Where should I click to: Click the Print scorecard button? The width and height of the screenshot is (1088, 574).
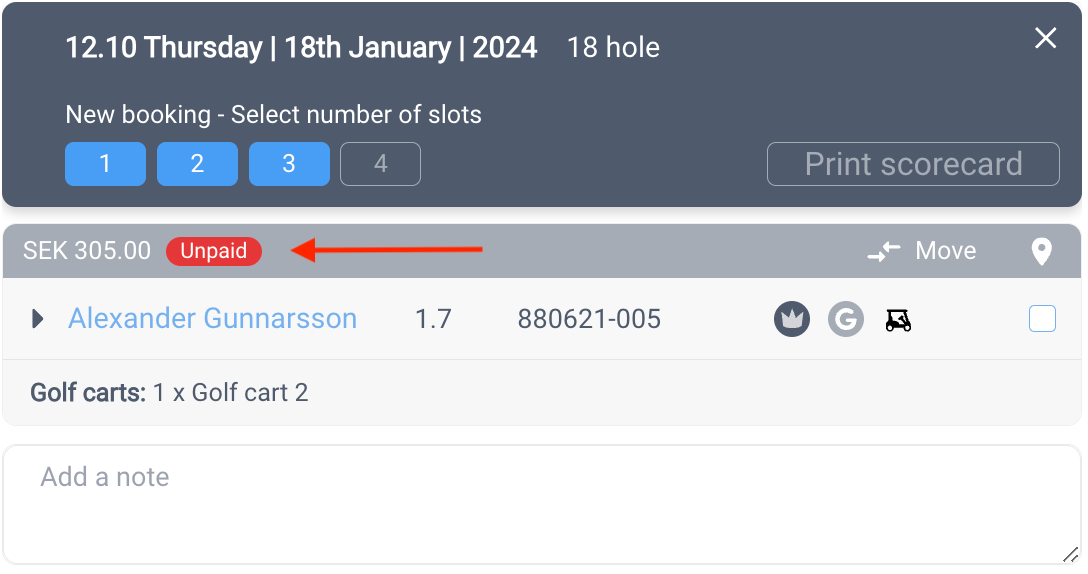(913, 164)
